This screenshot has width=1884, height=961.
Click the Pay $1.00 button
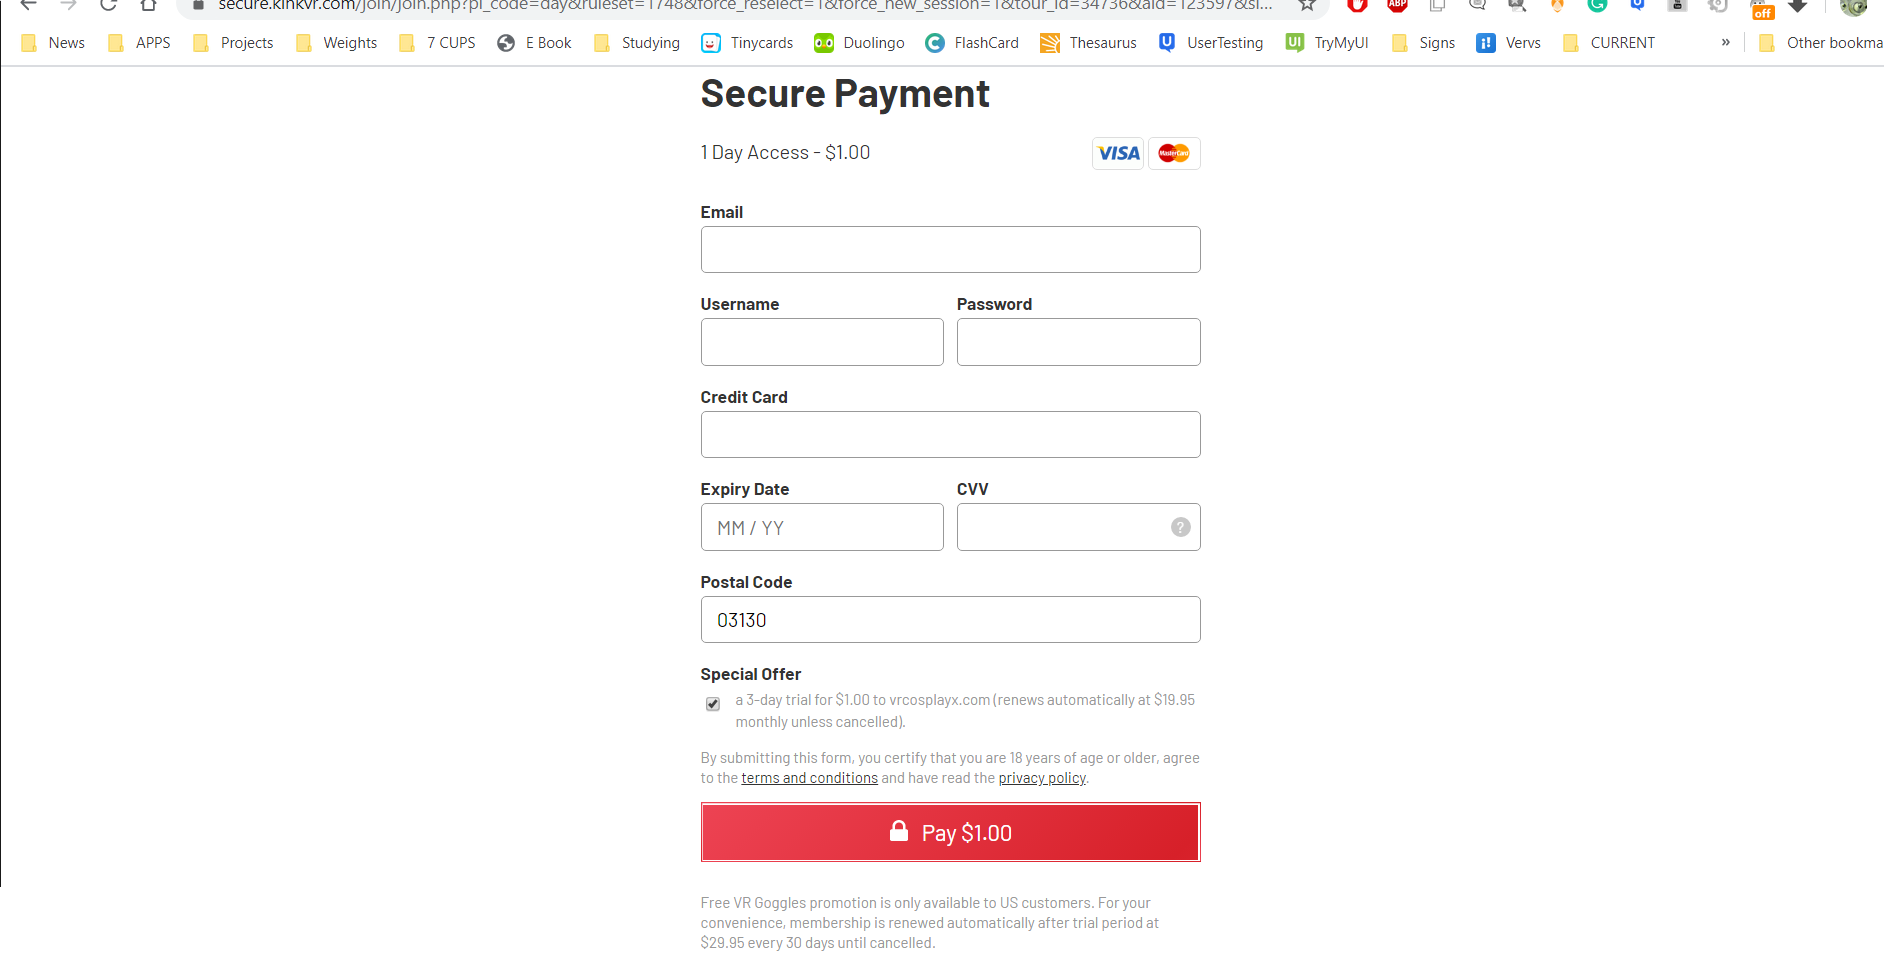pyautogui.click(x=950, y=832)
